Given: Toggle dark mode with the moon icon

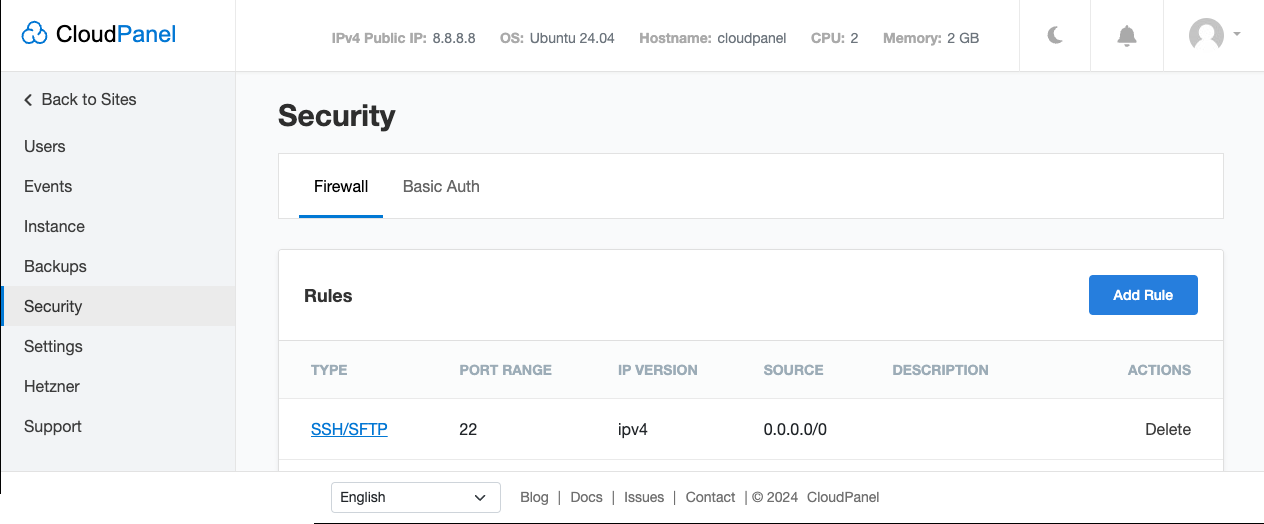Looking at the screenshot, I should 1055,36.
